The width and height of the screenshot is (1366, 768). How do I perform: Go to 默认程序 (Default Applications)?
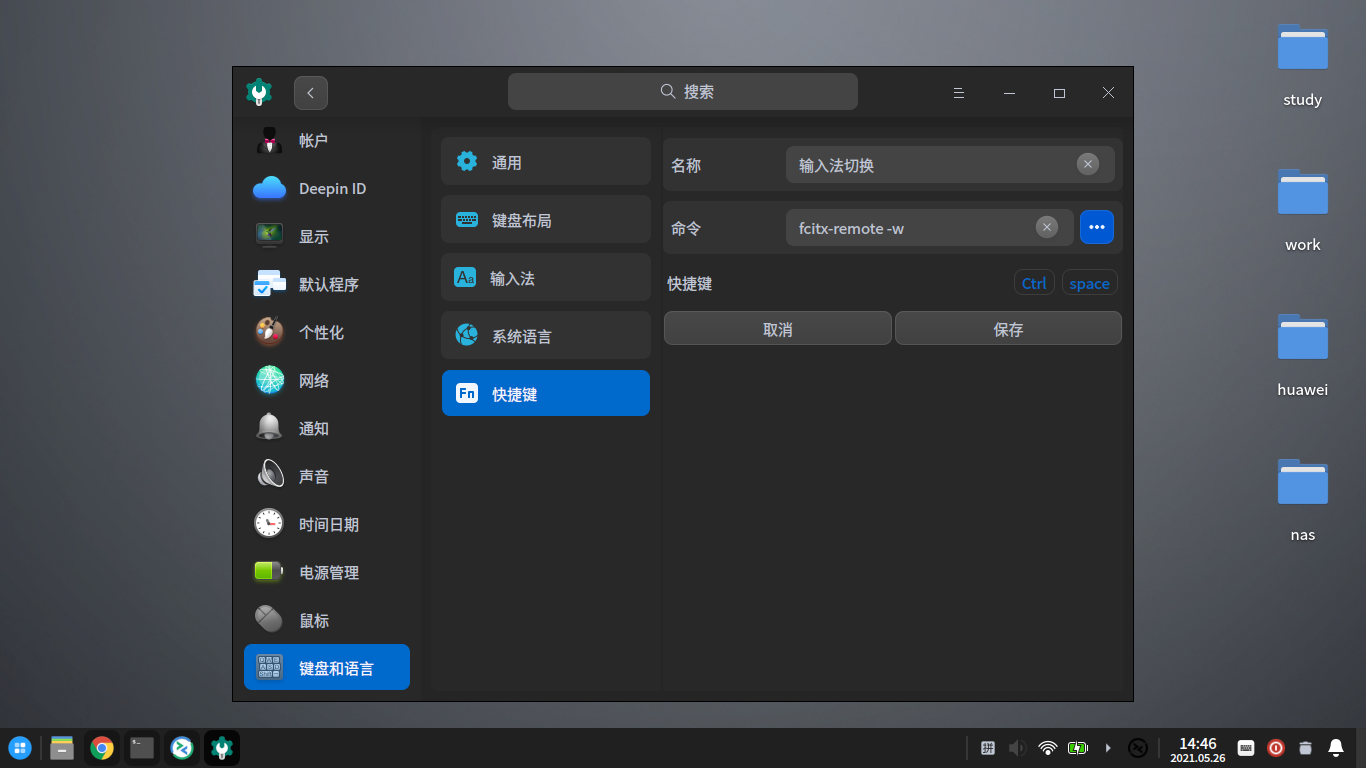pyautogui.click(x=327, y=285)
